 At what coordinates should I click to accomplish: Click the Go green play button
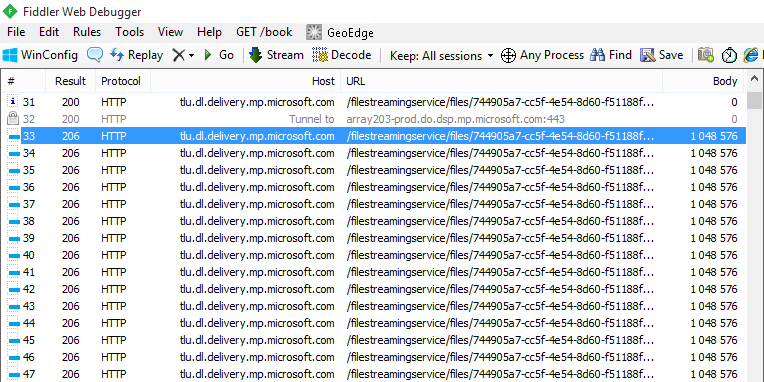point(208,55)
